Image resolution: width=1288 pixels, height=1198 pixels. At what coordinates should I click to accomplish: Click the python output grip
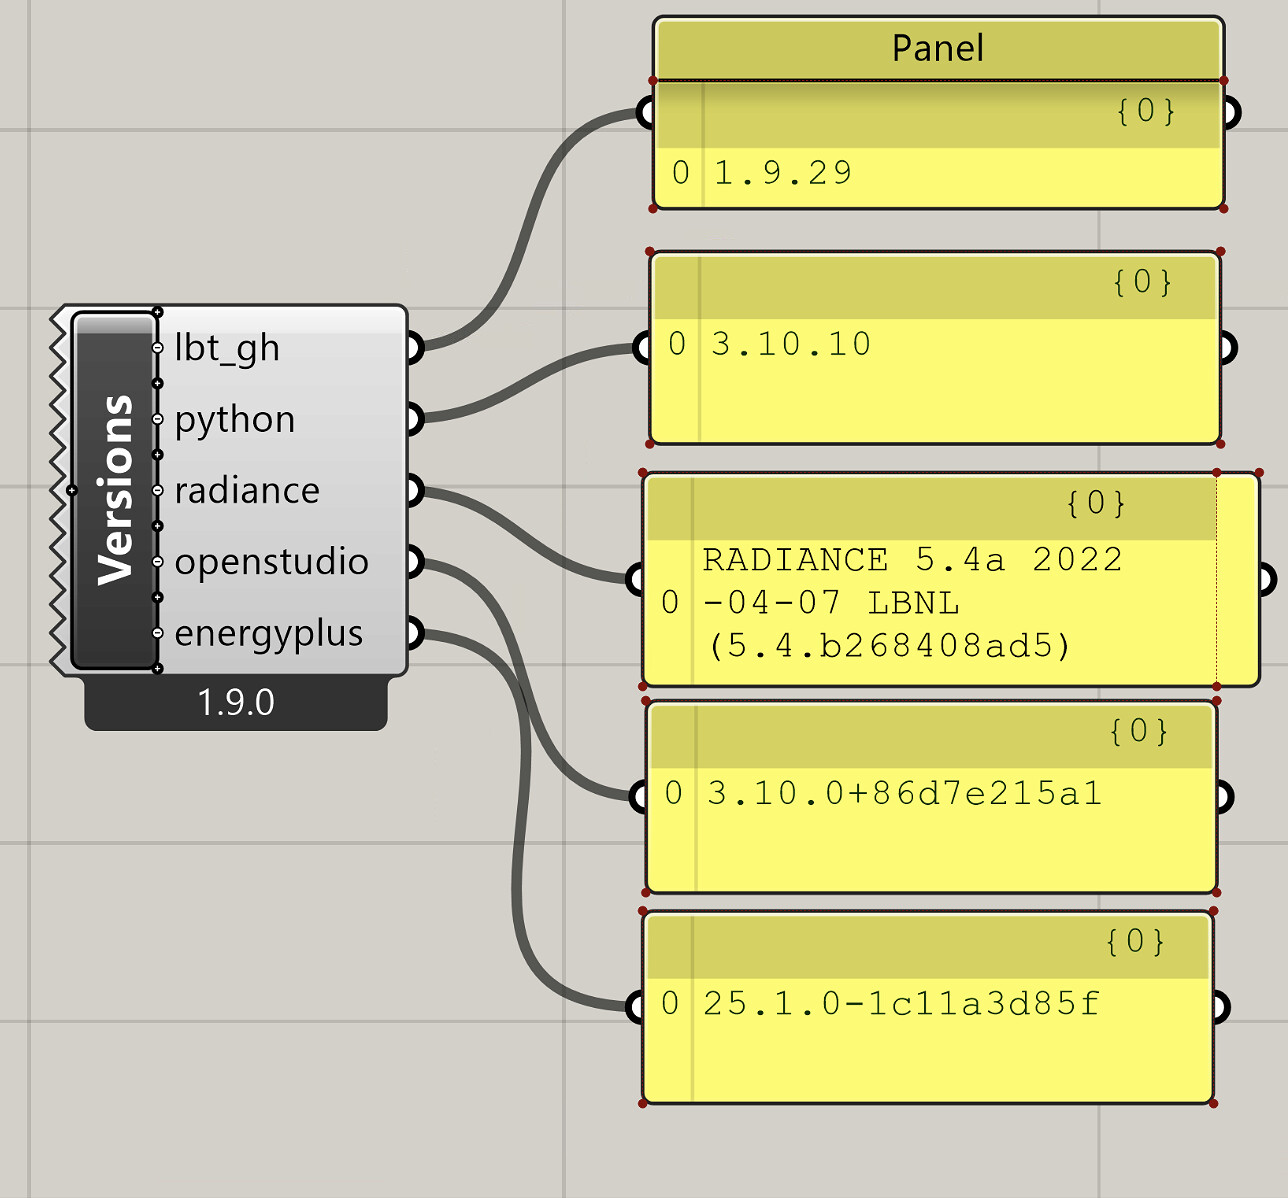coord(415,419)
